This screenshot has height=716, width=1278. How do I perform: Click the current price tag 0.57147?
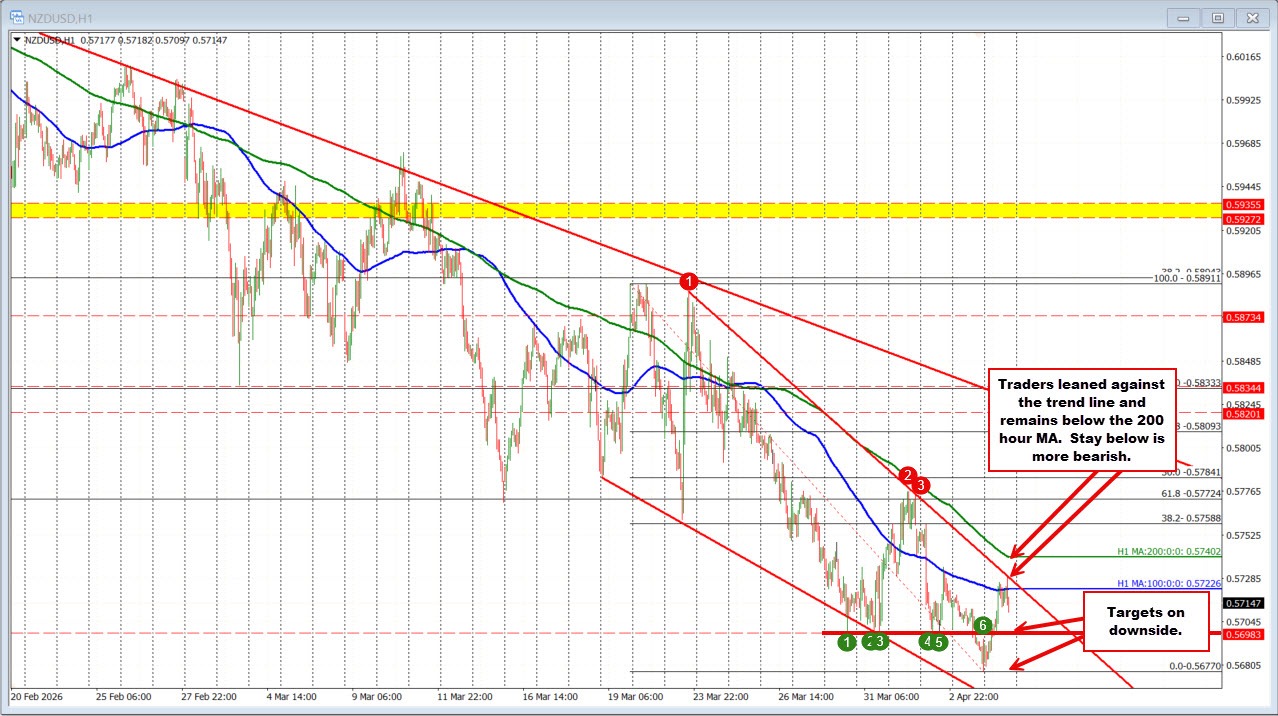pyautogui.click(x=1243, y=602)
